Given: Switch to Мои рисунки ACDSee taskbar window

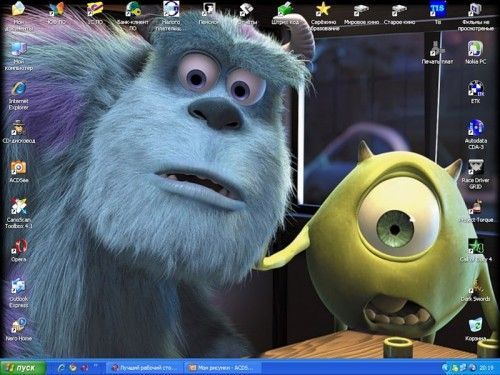Looking at the screenshot, I should (x=222, y=368).
